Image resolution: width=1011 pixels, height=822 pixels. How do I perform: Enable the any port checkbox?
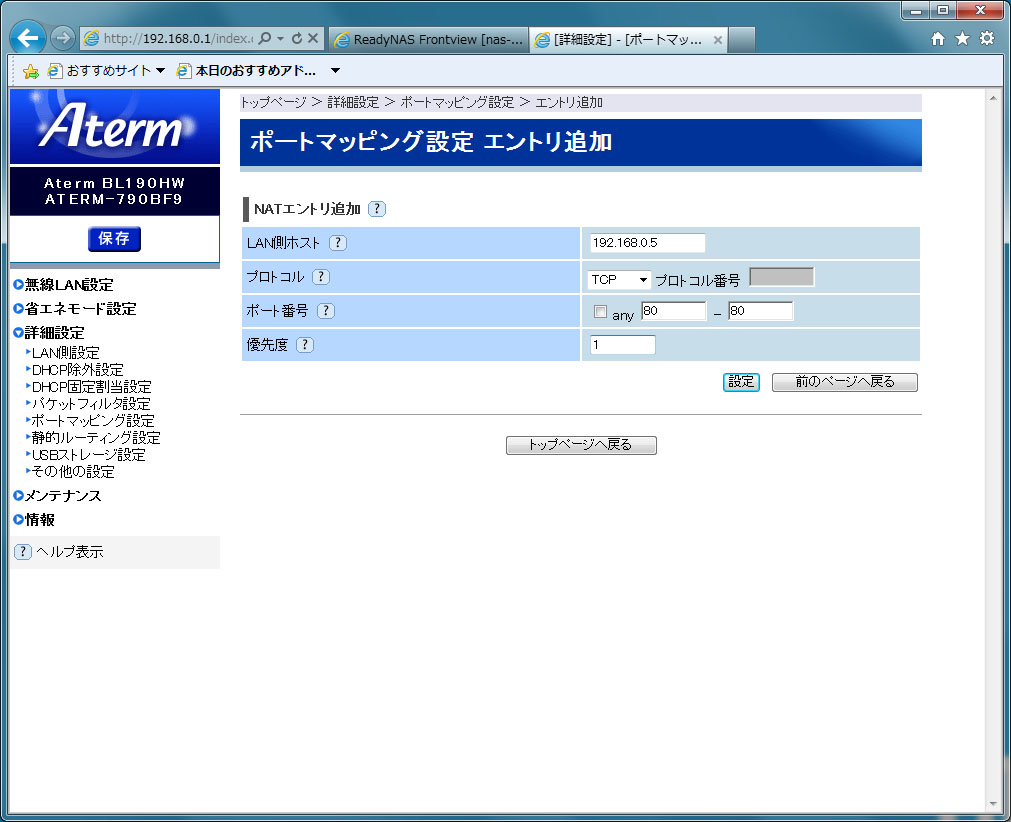(600, 312)
